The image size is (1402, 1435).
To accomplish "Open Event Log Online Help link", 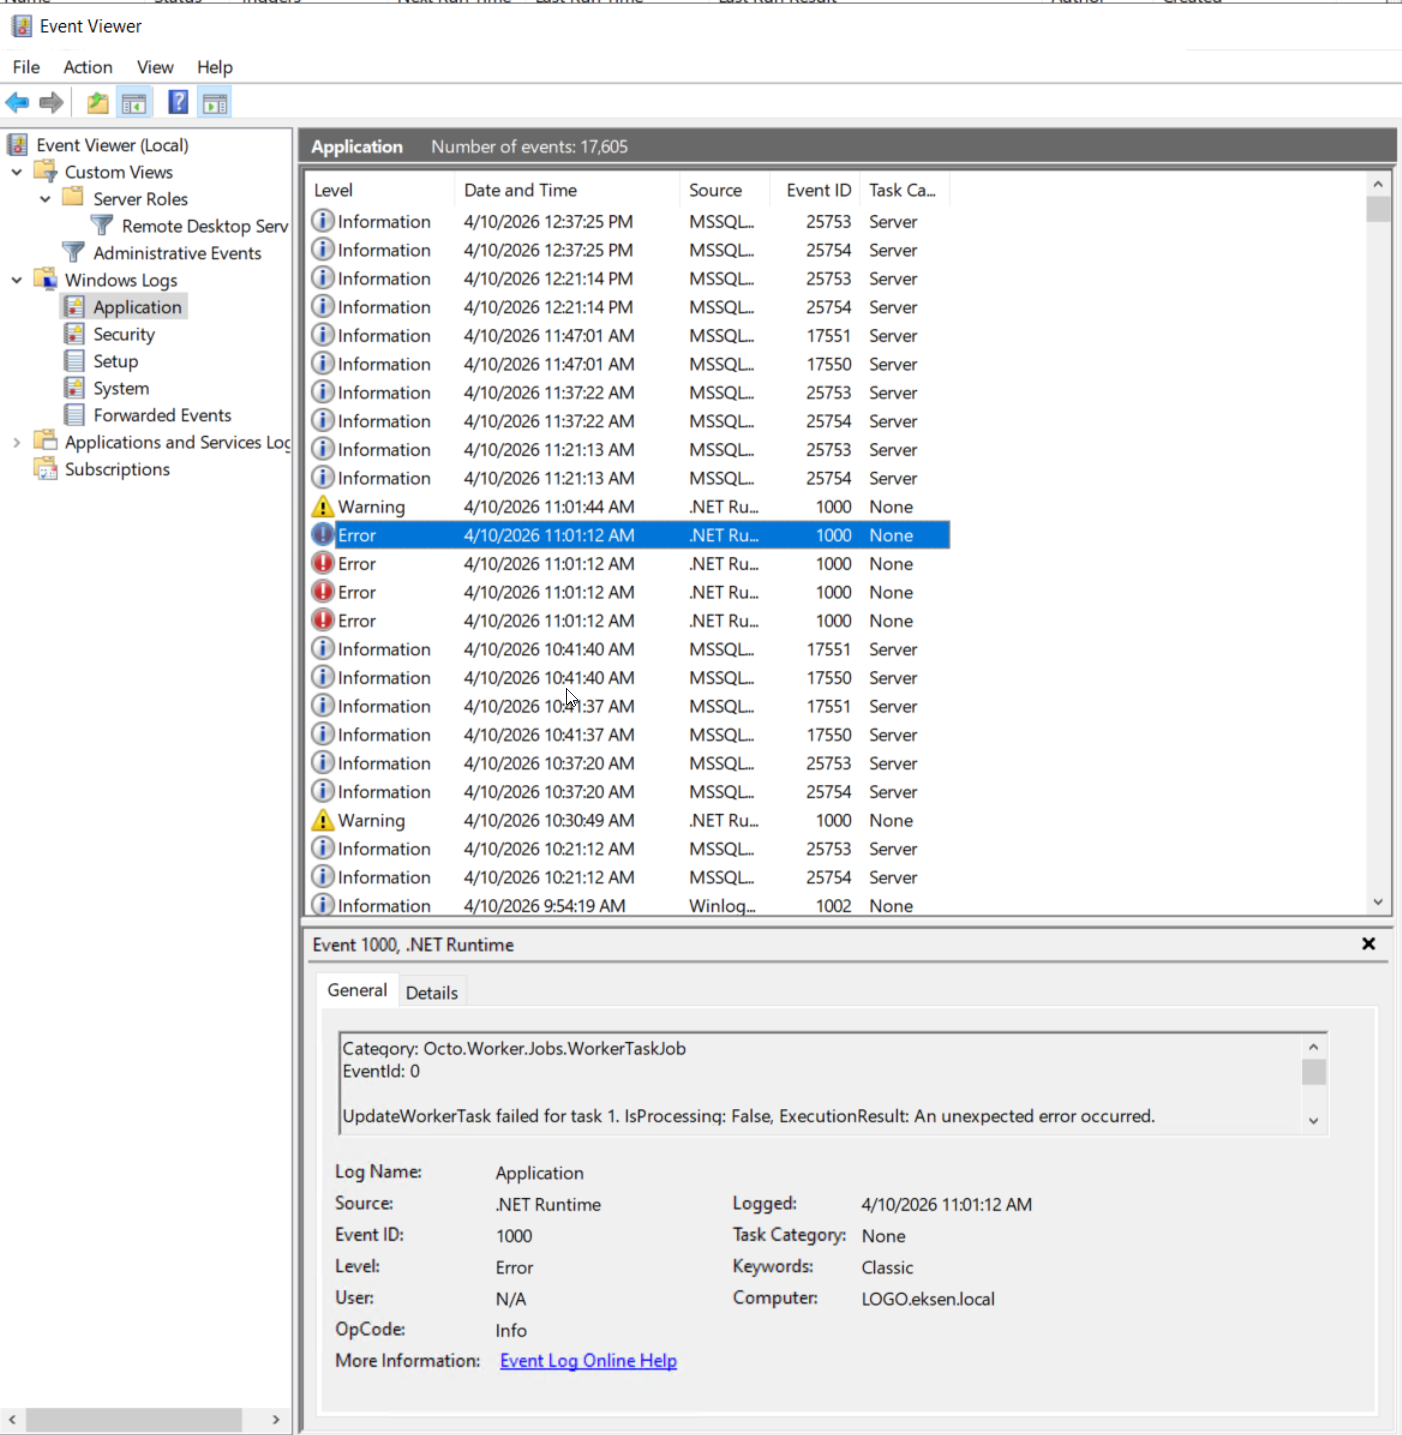I will tap(588, 1361).
